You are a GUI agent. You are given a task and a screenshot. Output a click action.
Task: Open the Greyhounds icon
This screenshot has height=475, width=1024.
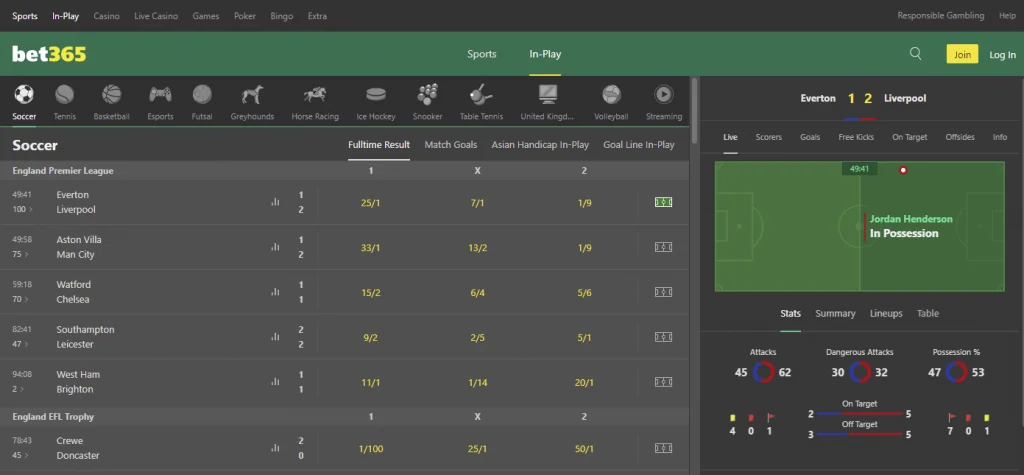(x=252, y=95)
